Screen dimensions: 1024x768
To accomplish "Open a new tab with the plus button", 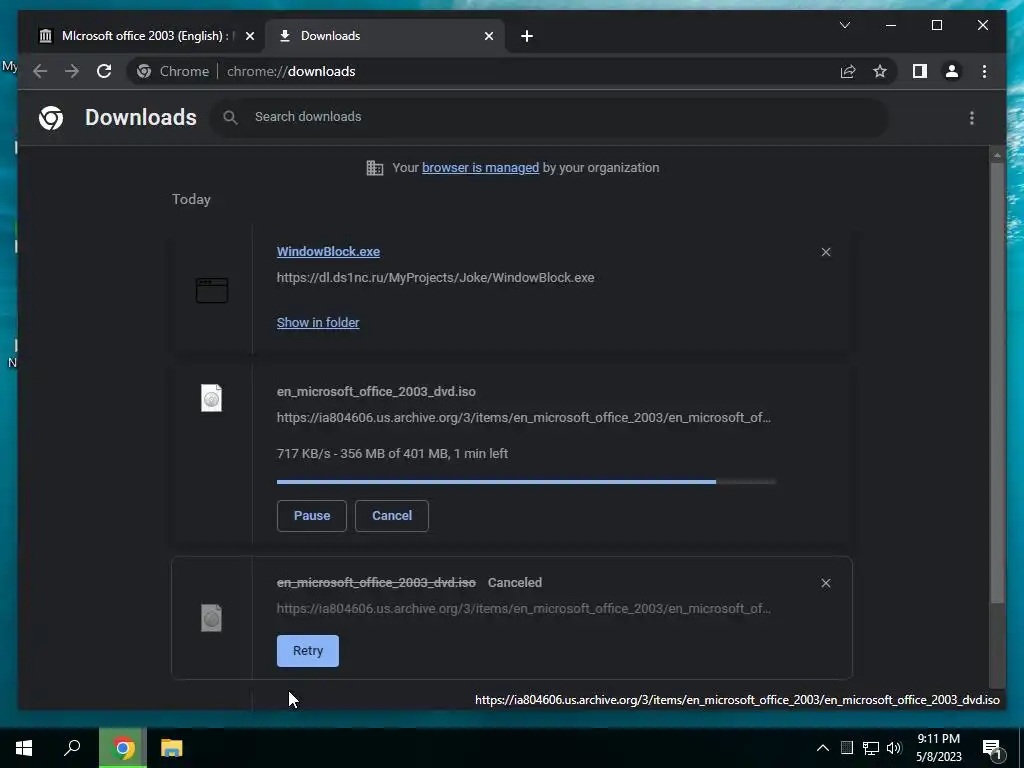I will [527, 36].
